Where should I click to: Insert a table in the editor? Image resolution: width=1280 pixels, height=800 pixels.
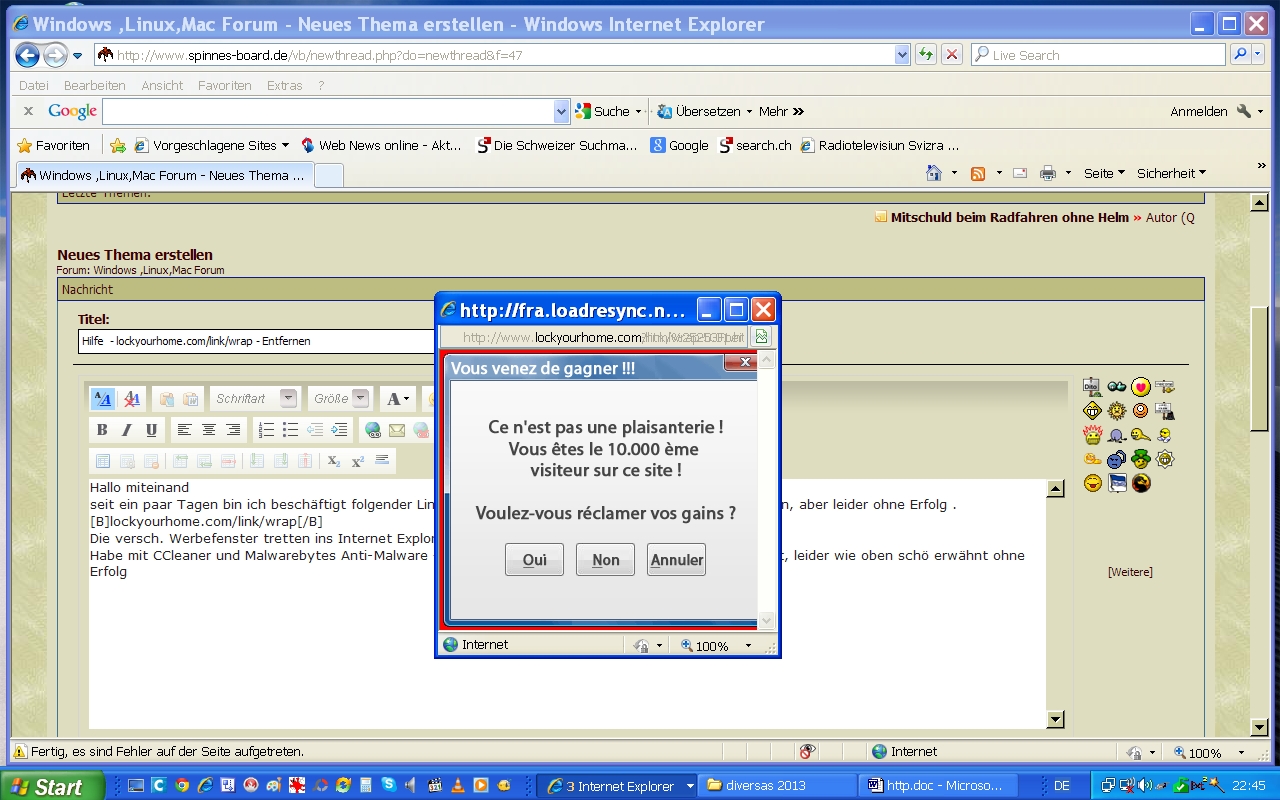point(103,461)
